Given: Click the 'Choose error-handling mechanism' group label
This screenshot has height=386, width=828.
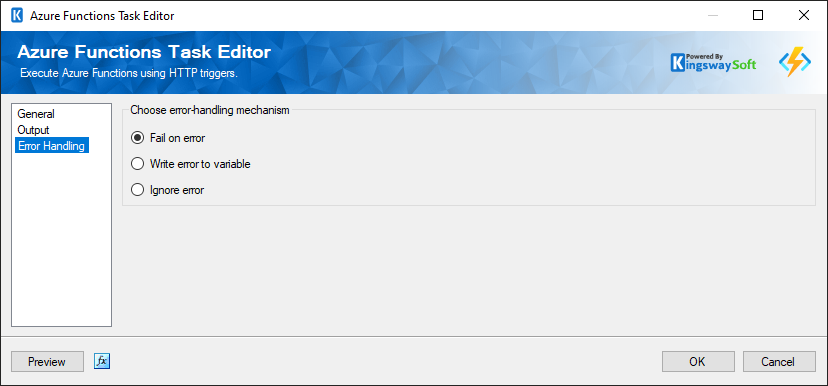Looking at the screenshot, I should tap(210, 110).
